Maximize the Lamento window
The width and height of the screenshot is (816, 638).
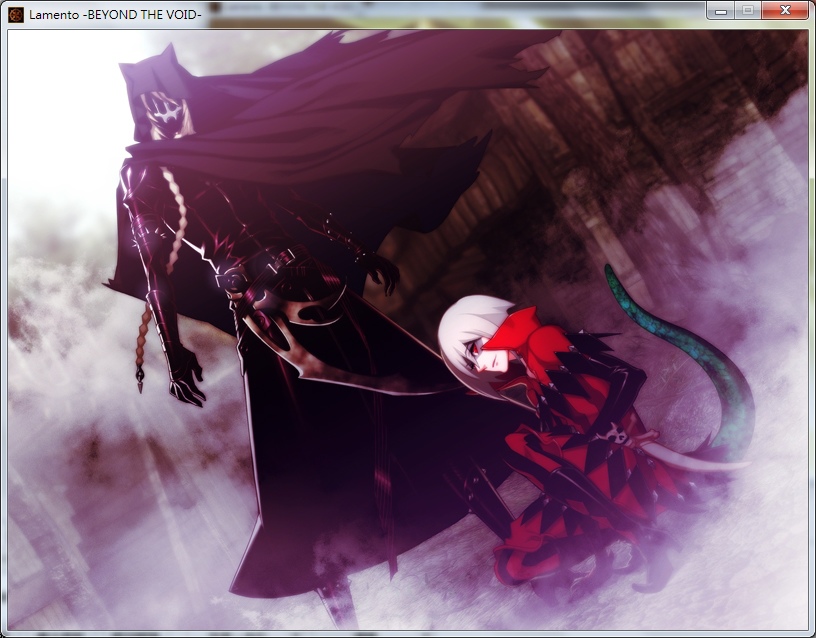coord(748,10)
